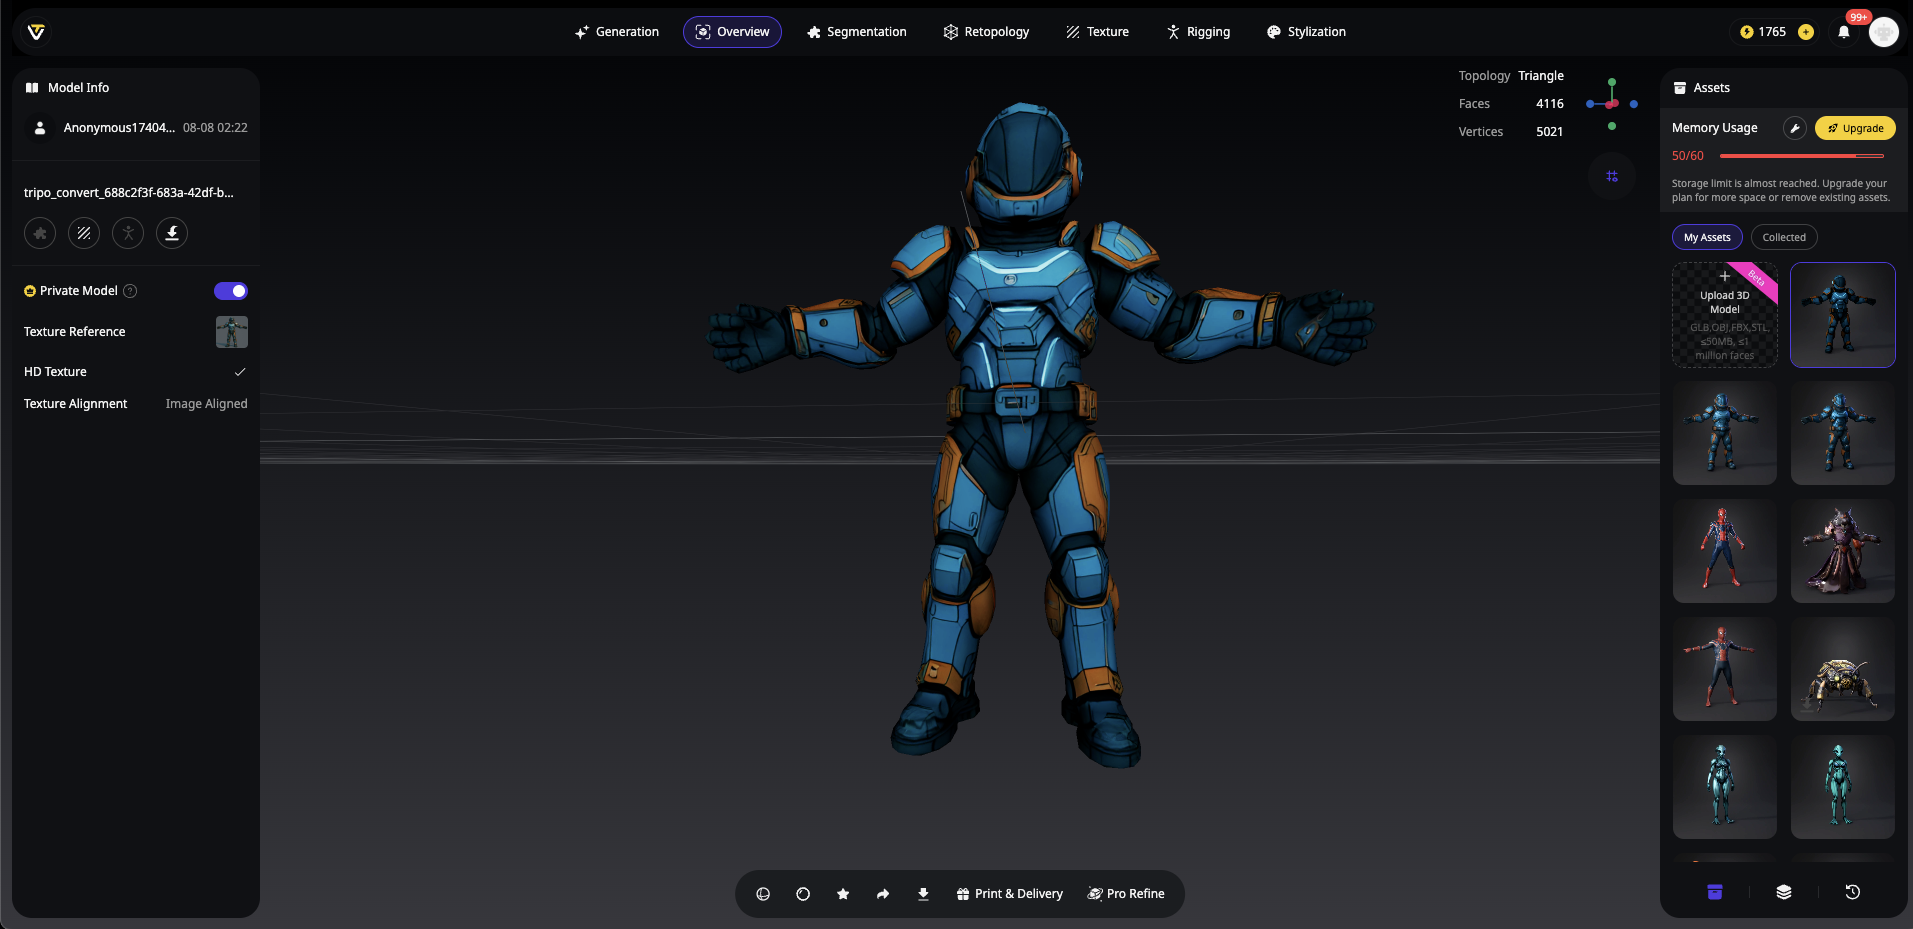Click the help icon next to Private Model

(130, 291)
